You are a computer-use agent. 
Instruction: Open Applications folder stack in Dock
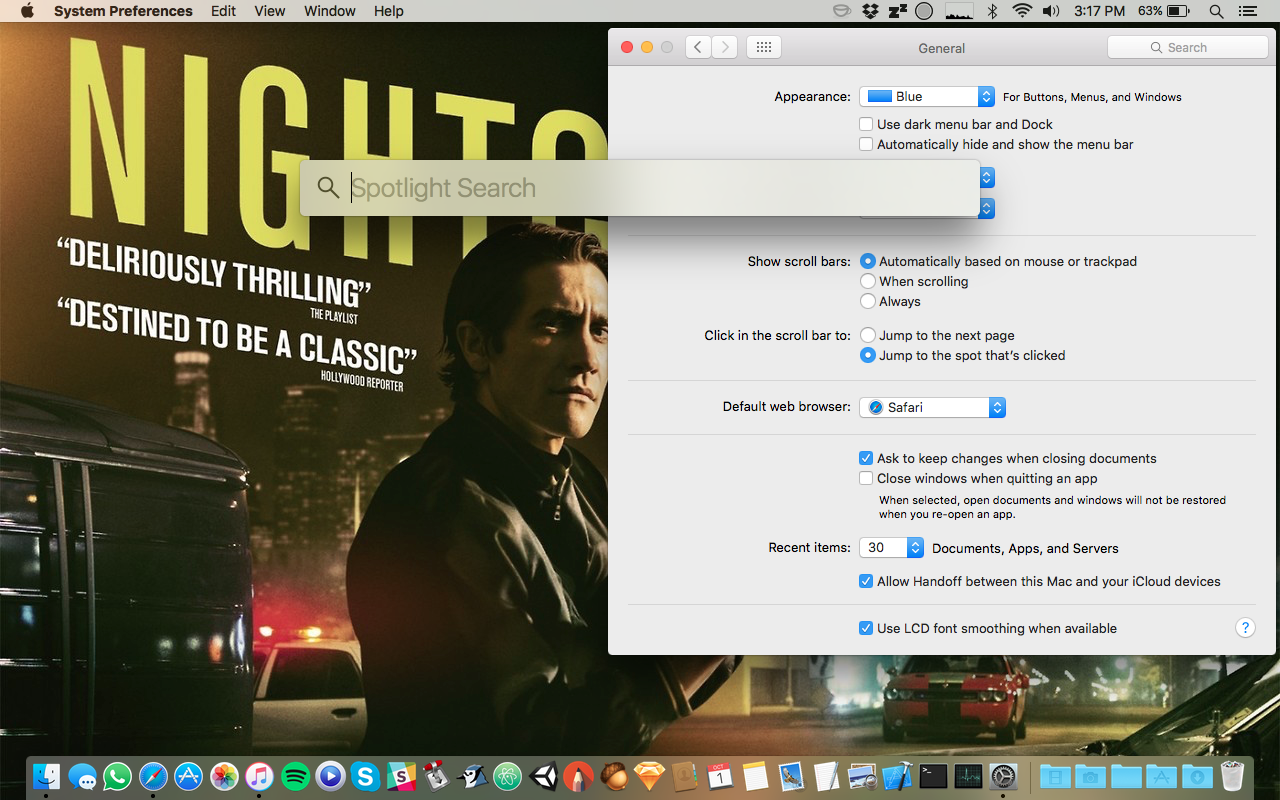[x=1160, y=776]
